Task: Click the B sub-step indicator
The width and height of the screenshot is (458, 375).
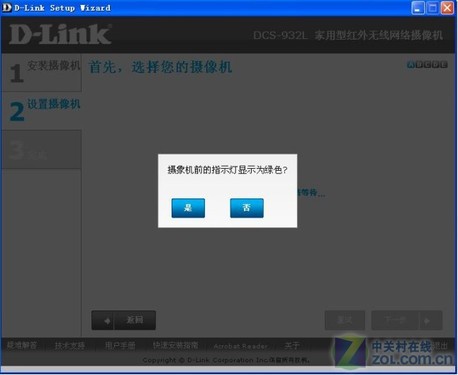Action: (x=419, y=65)
